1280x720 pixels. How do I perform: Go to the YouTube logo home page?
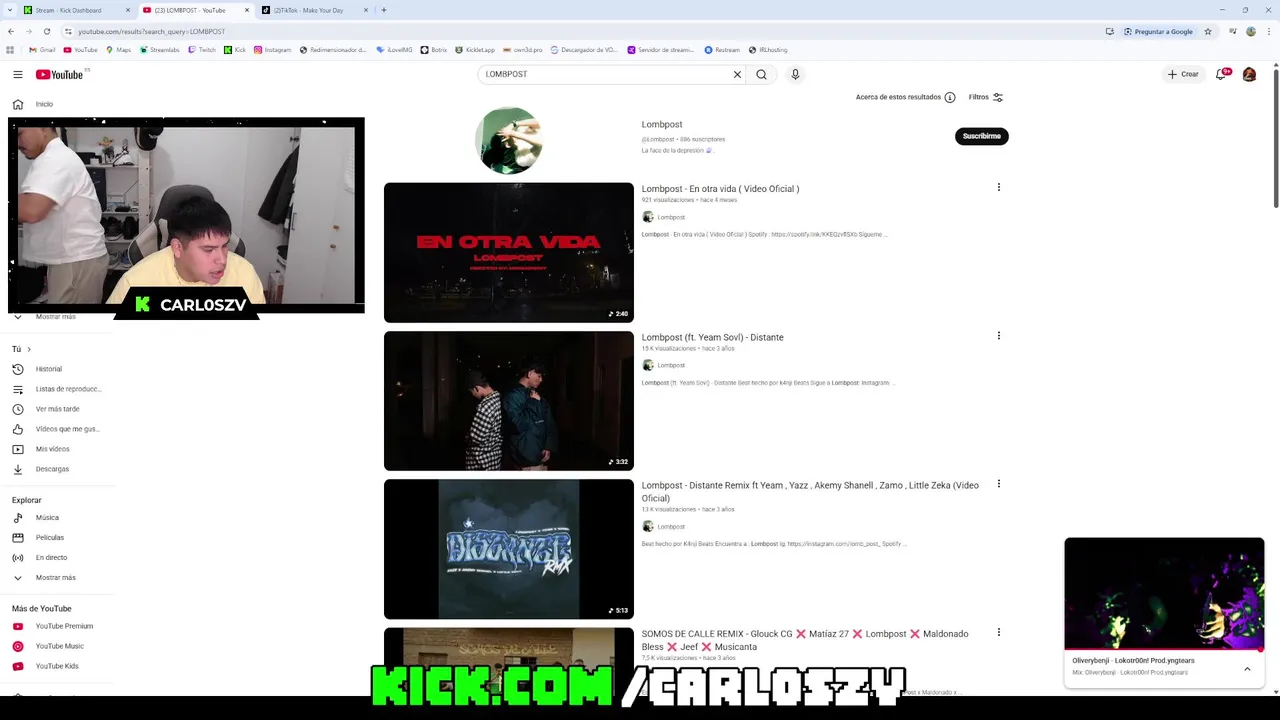click(59, 74)
